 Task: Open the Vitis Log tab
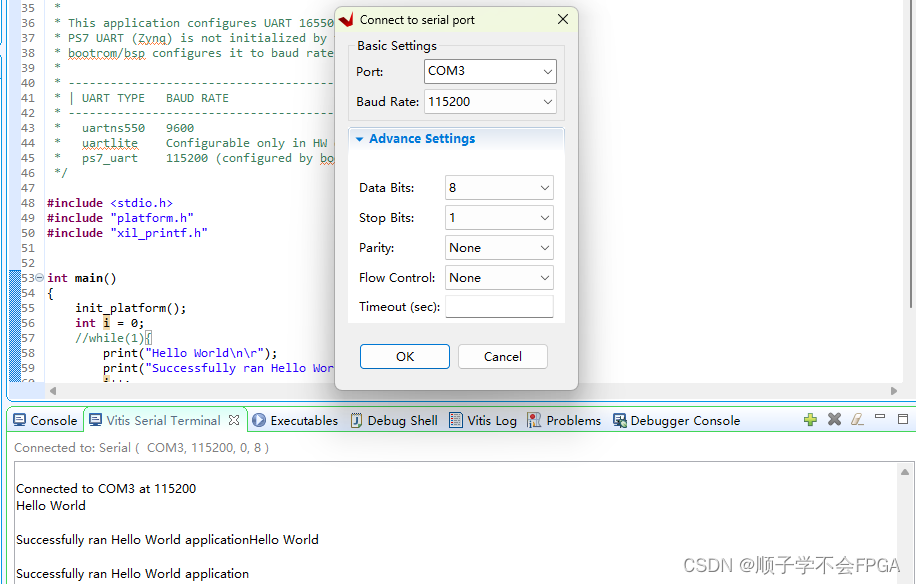(483, 420)
